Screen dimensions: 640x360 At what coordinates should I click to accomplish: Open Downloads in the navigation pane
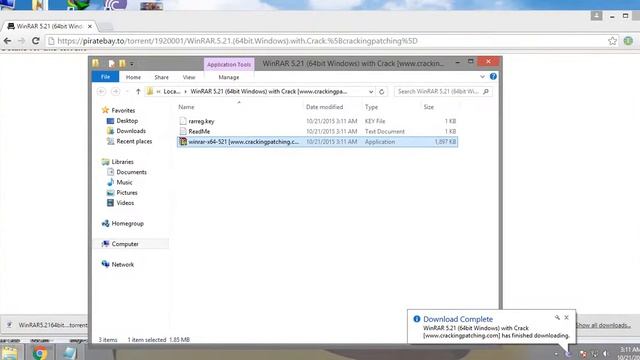131,131
